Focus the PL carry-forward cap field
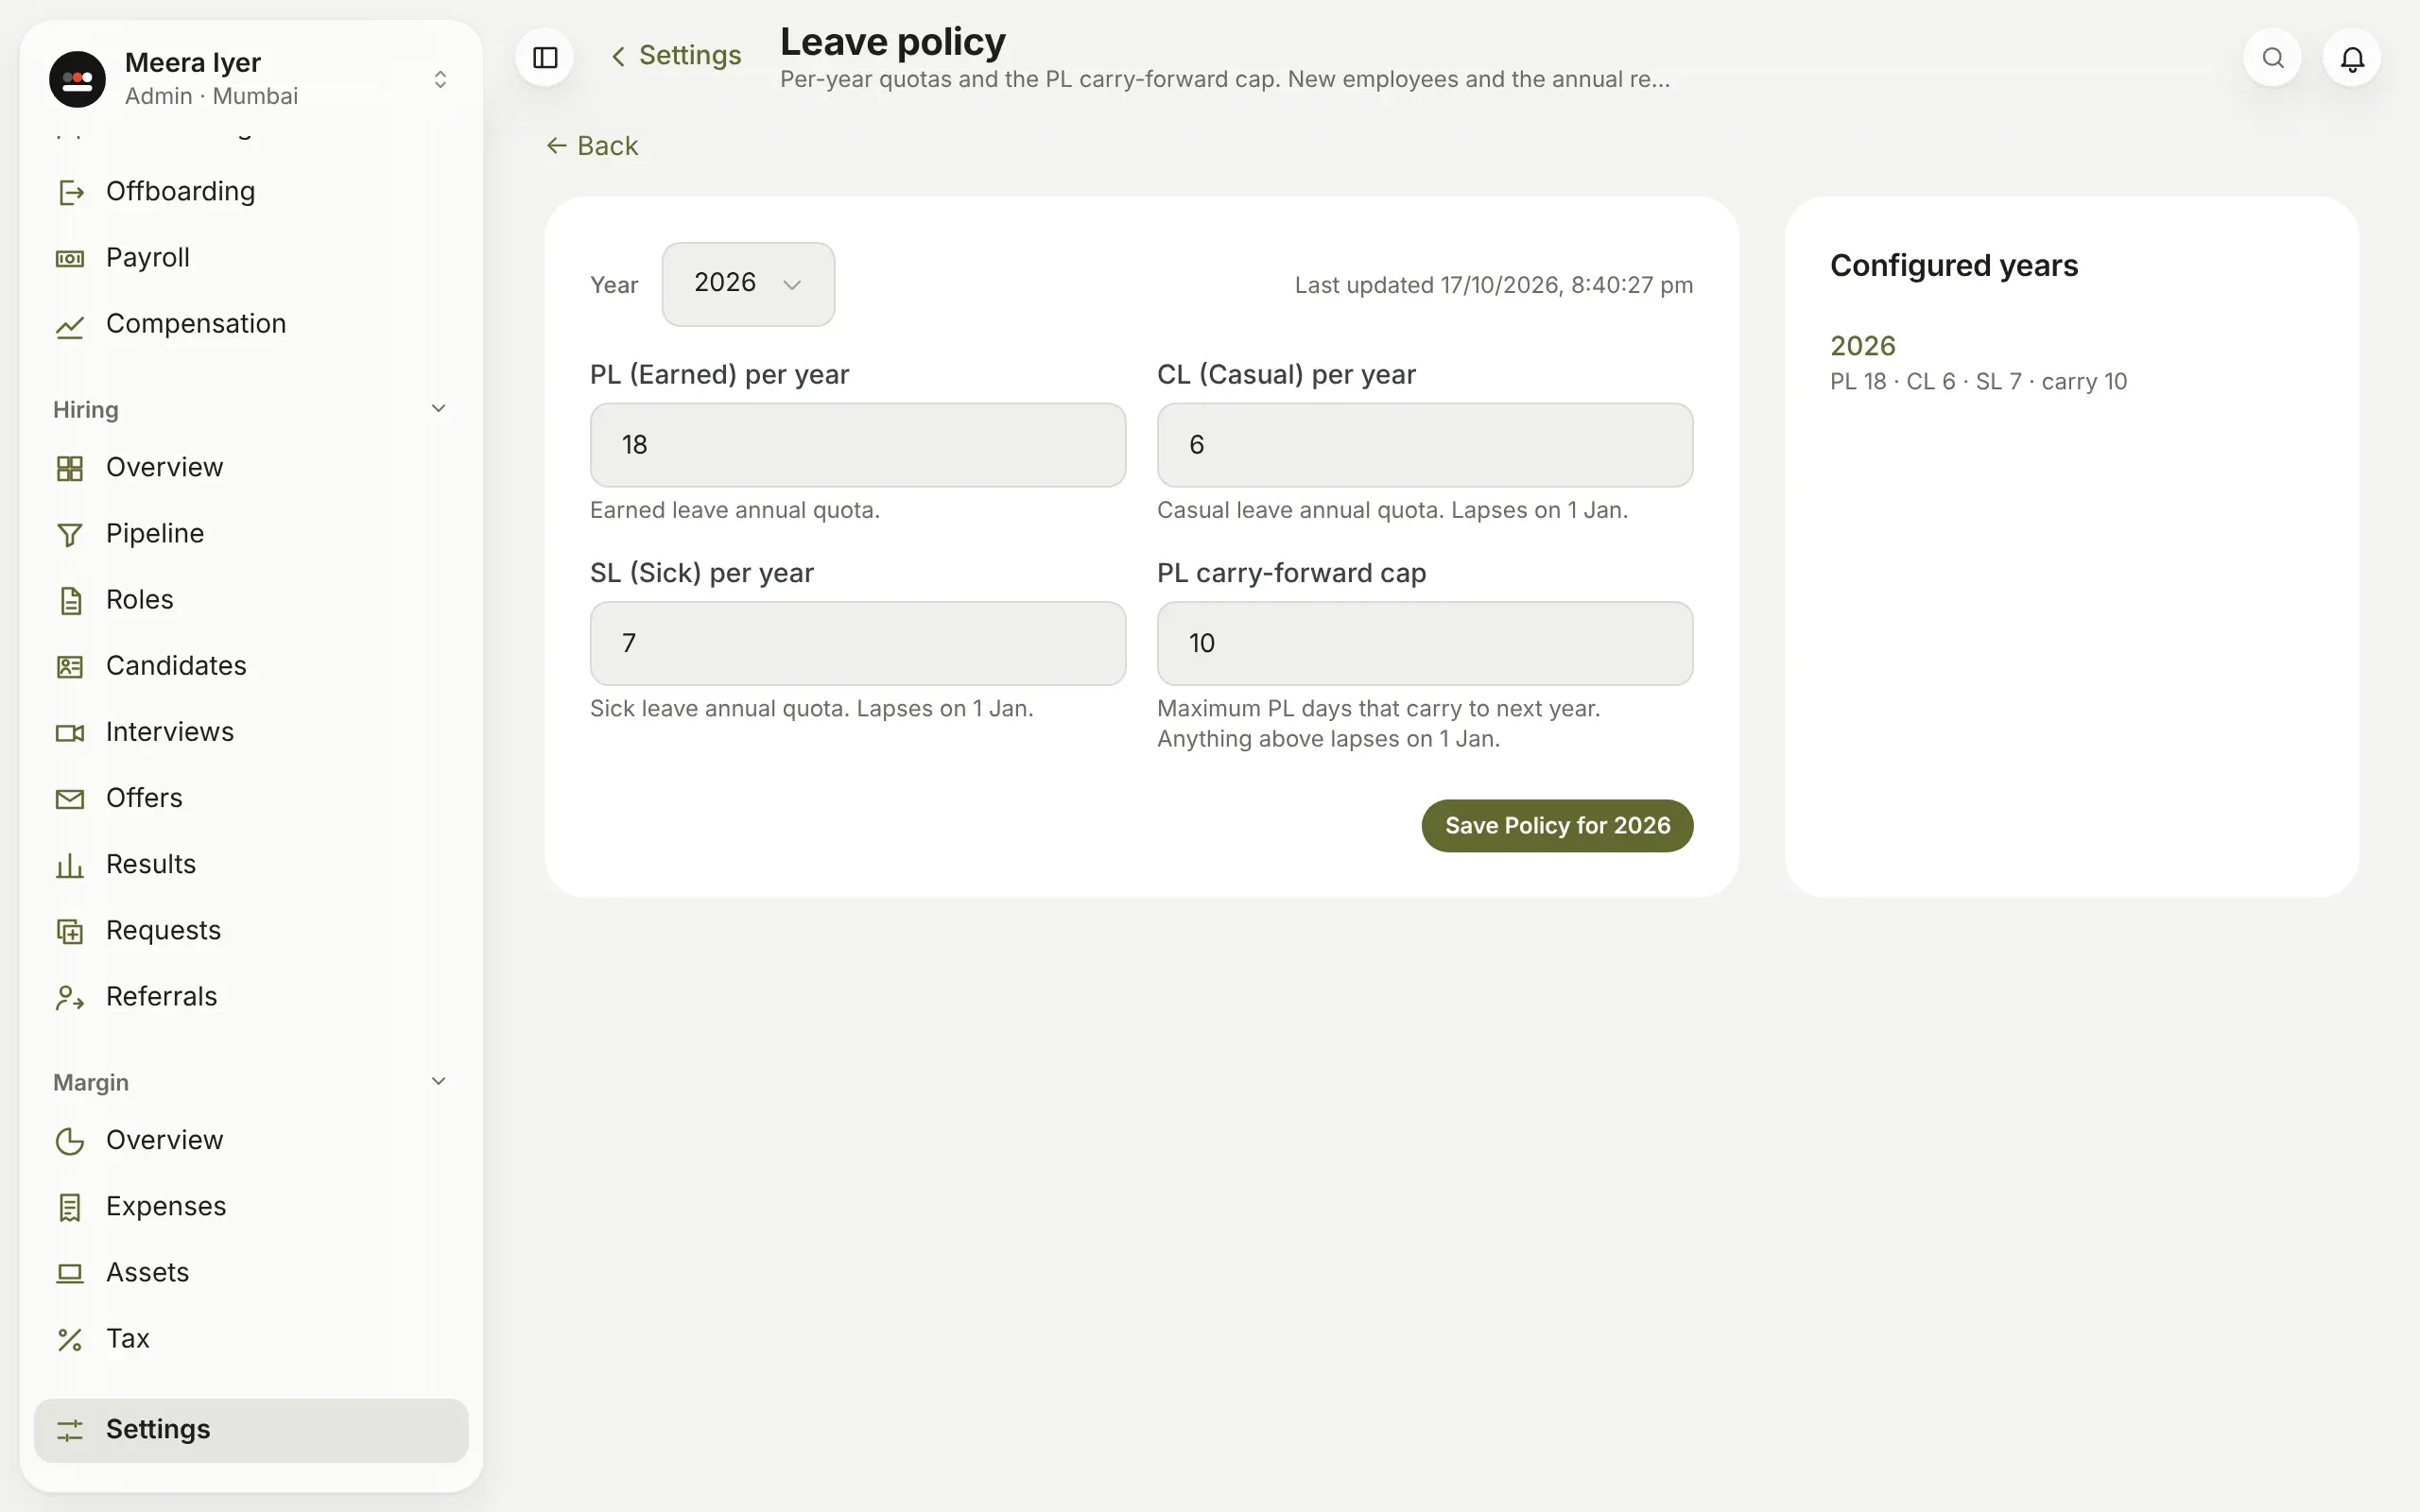Viewport: 2420px width, 1512px height. (1425, 643)
